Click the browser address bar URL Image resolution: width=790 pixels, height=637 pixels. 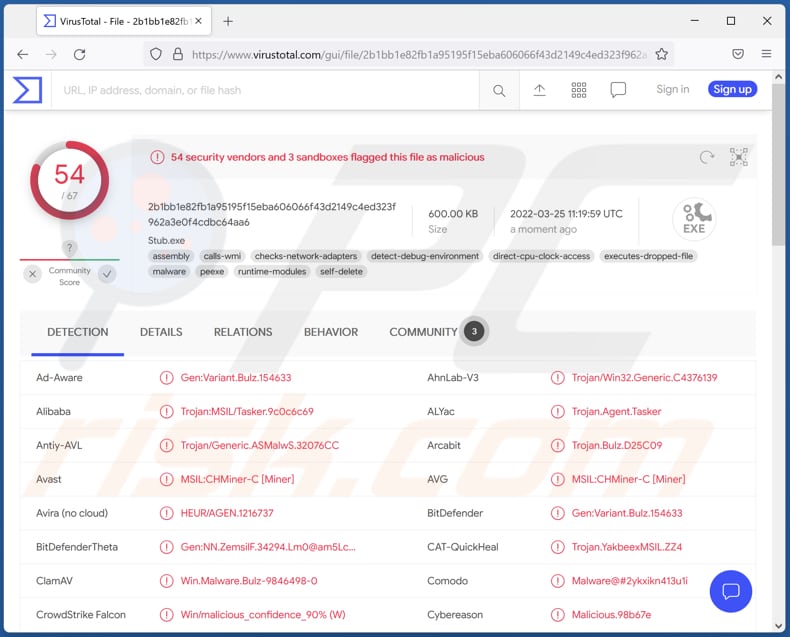click(420, 54)
